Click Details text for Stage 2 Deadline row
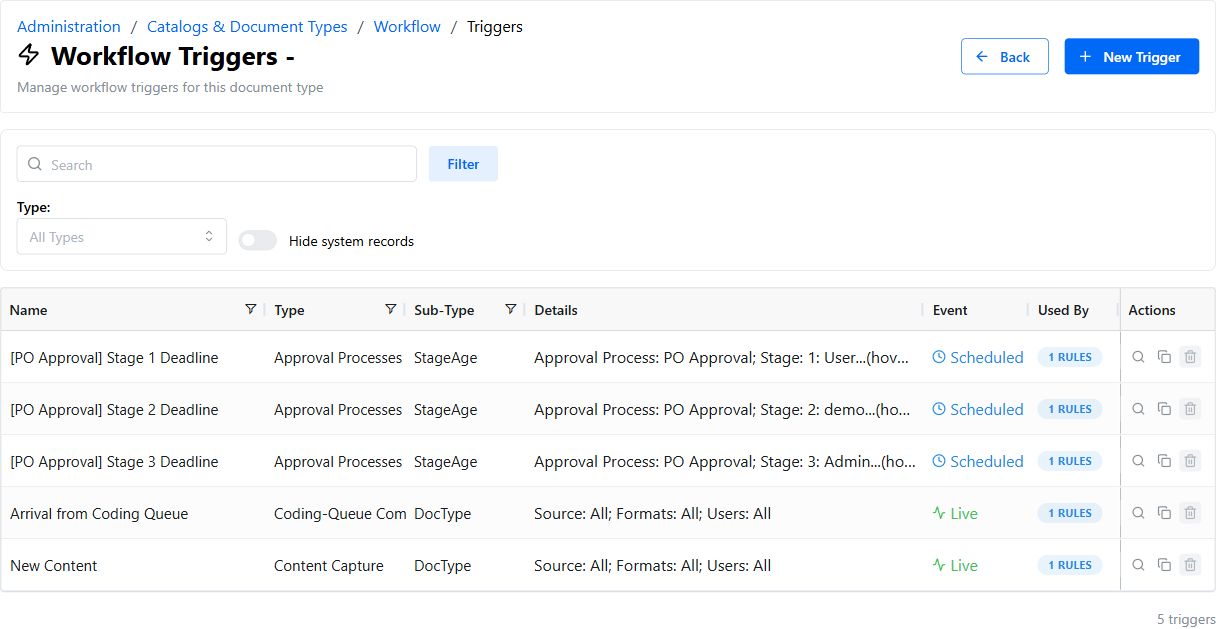 click(724, 410)
